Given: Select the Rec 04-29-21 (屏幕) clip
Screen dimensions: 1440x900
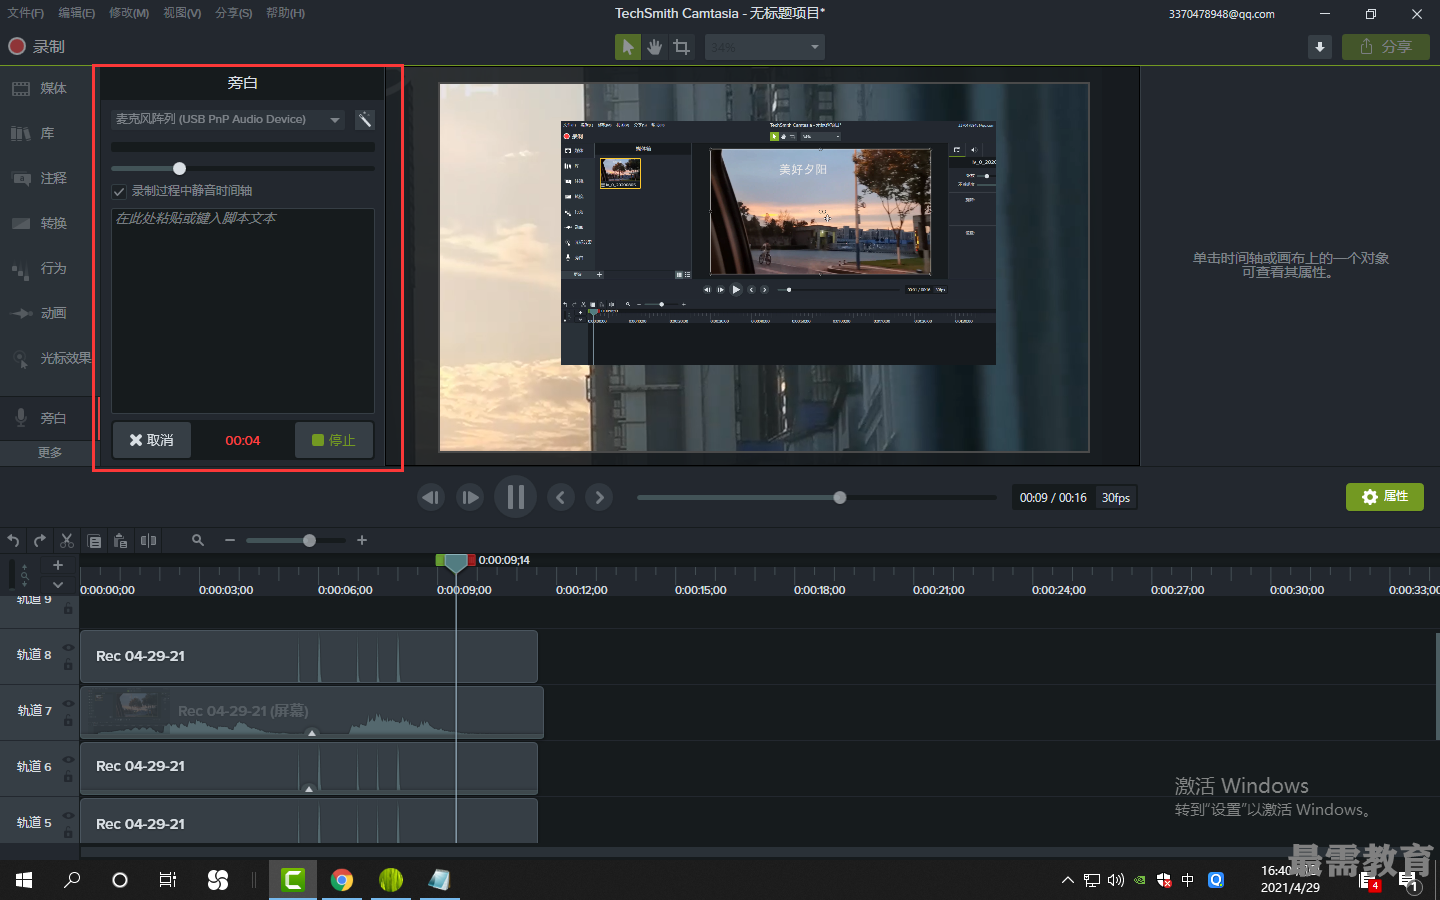Looking at the screenshot, I should (312, 711).
